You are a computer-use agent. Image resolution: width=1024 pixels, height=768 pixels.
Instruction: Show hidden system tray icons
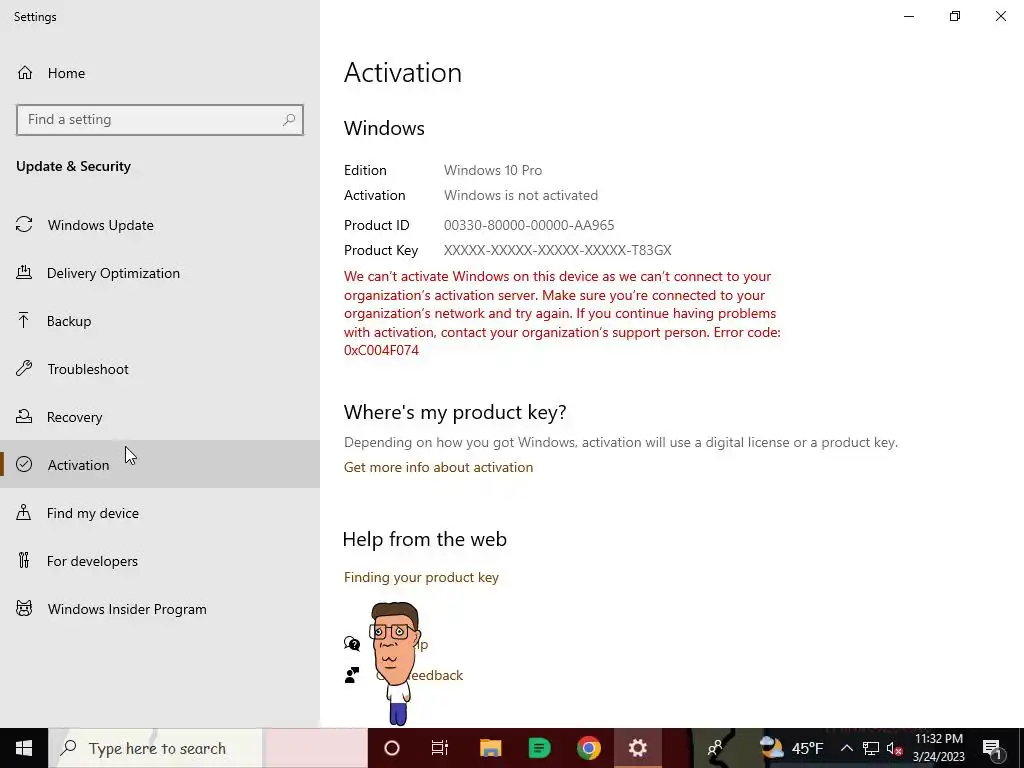click(846, 748)
